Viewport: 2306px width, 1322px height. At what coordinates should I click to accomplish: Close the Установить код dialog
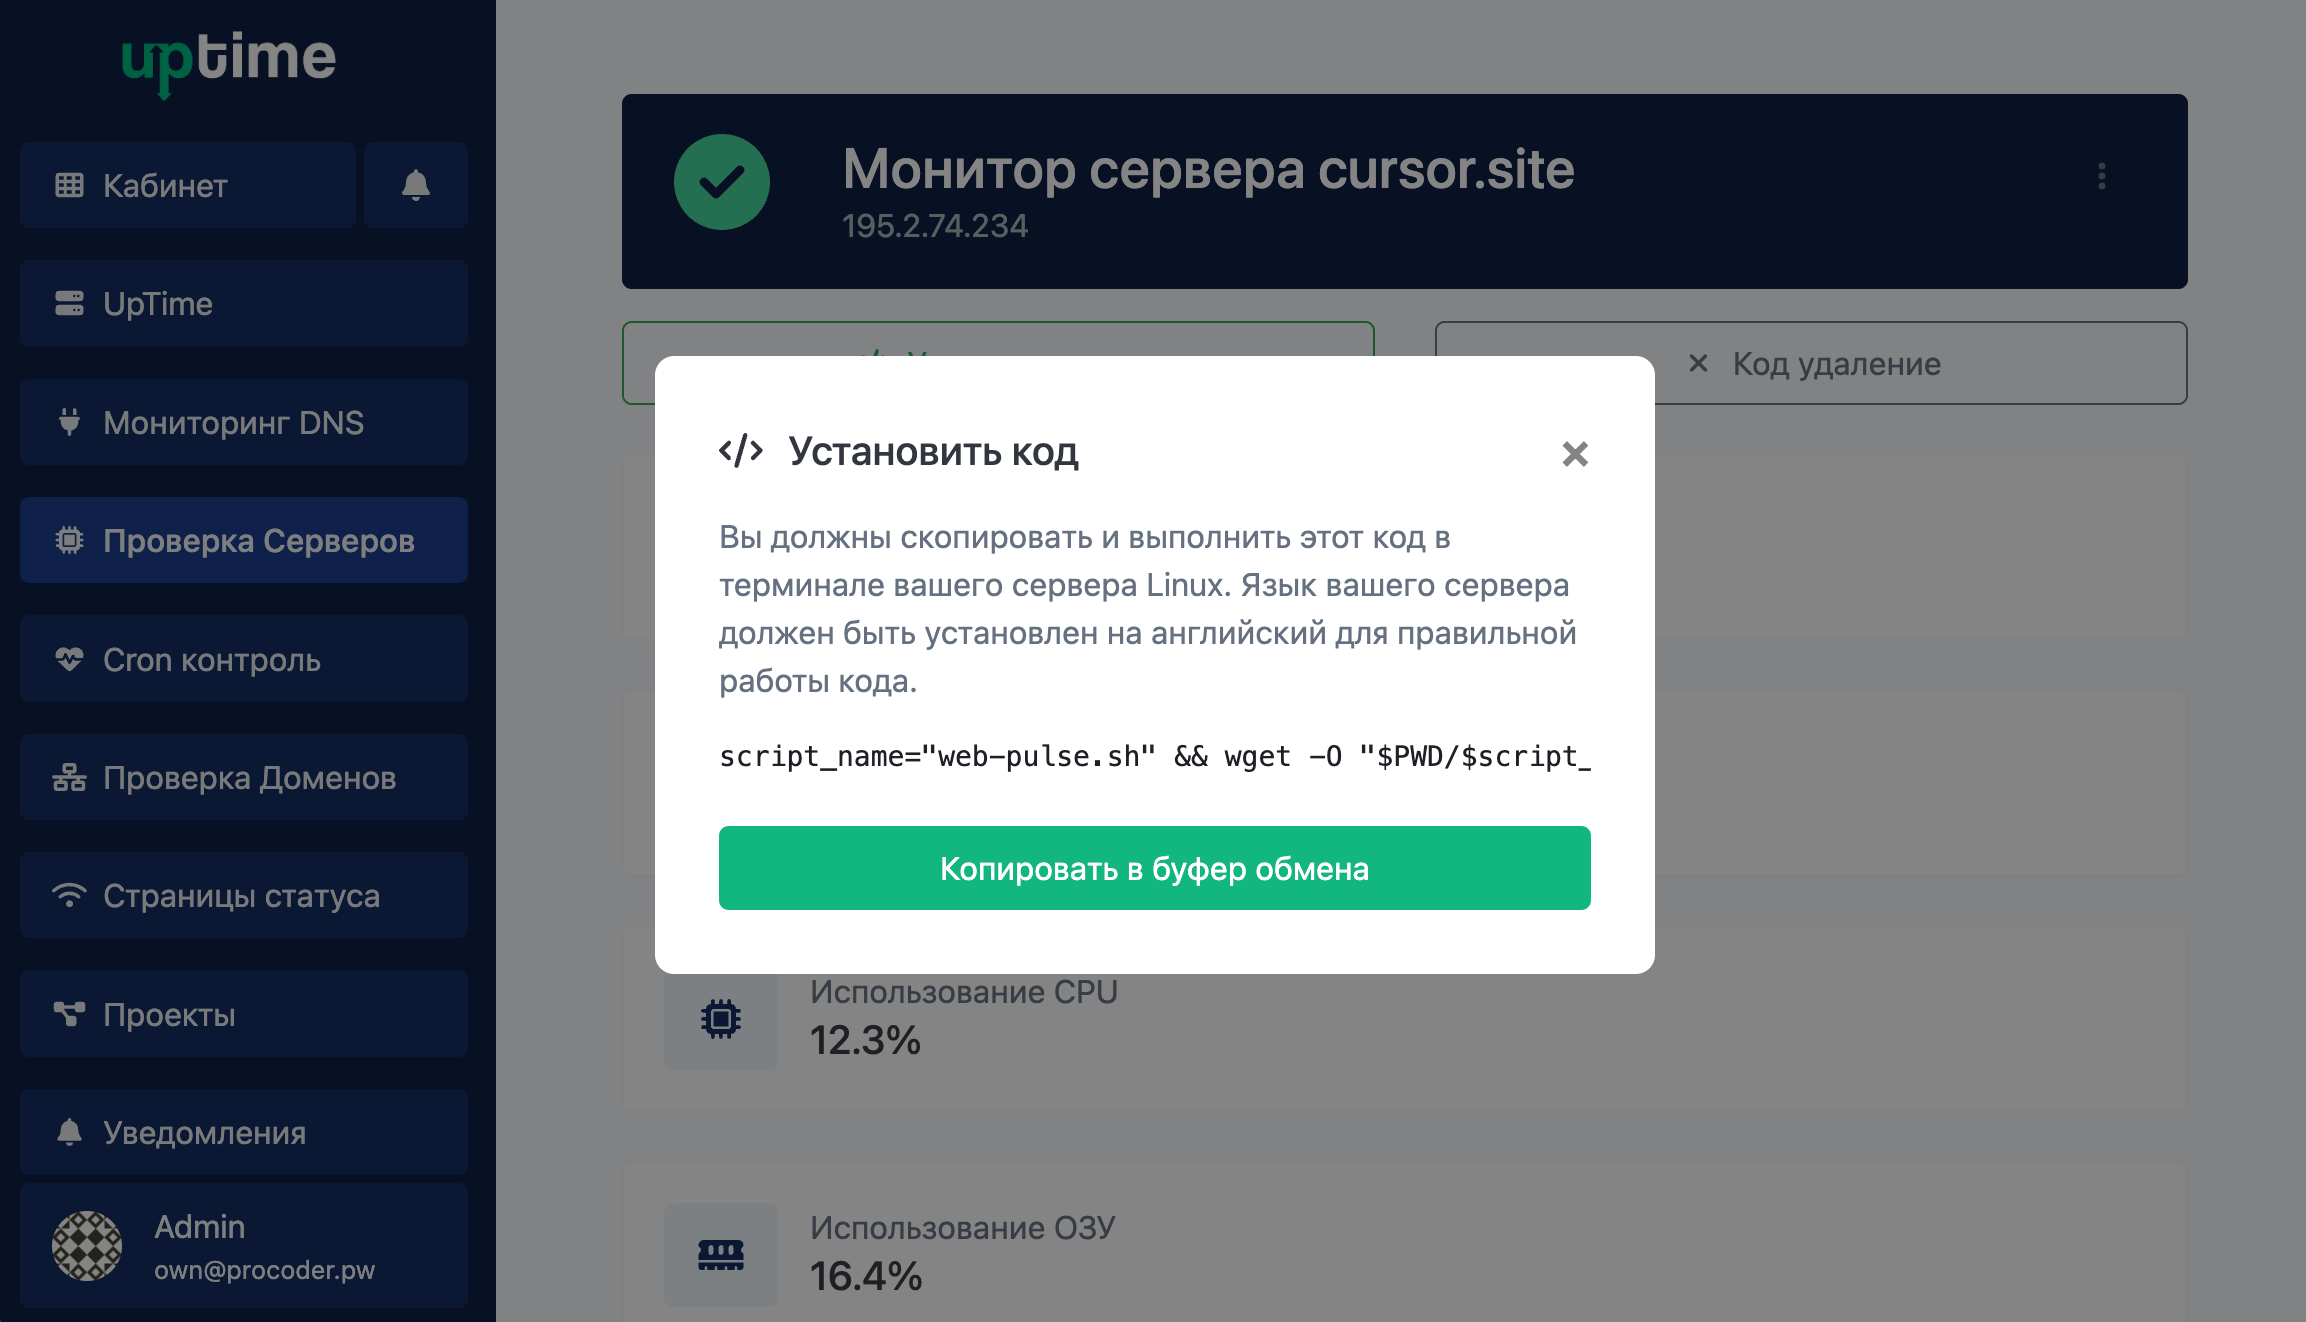(1575, 454)
